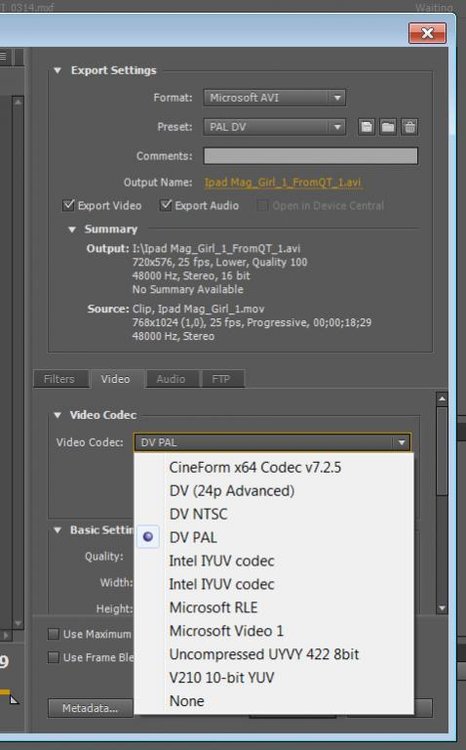
Task: Switch to the Filters tab
Action: pos(59,379)
